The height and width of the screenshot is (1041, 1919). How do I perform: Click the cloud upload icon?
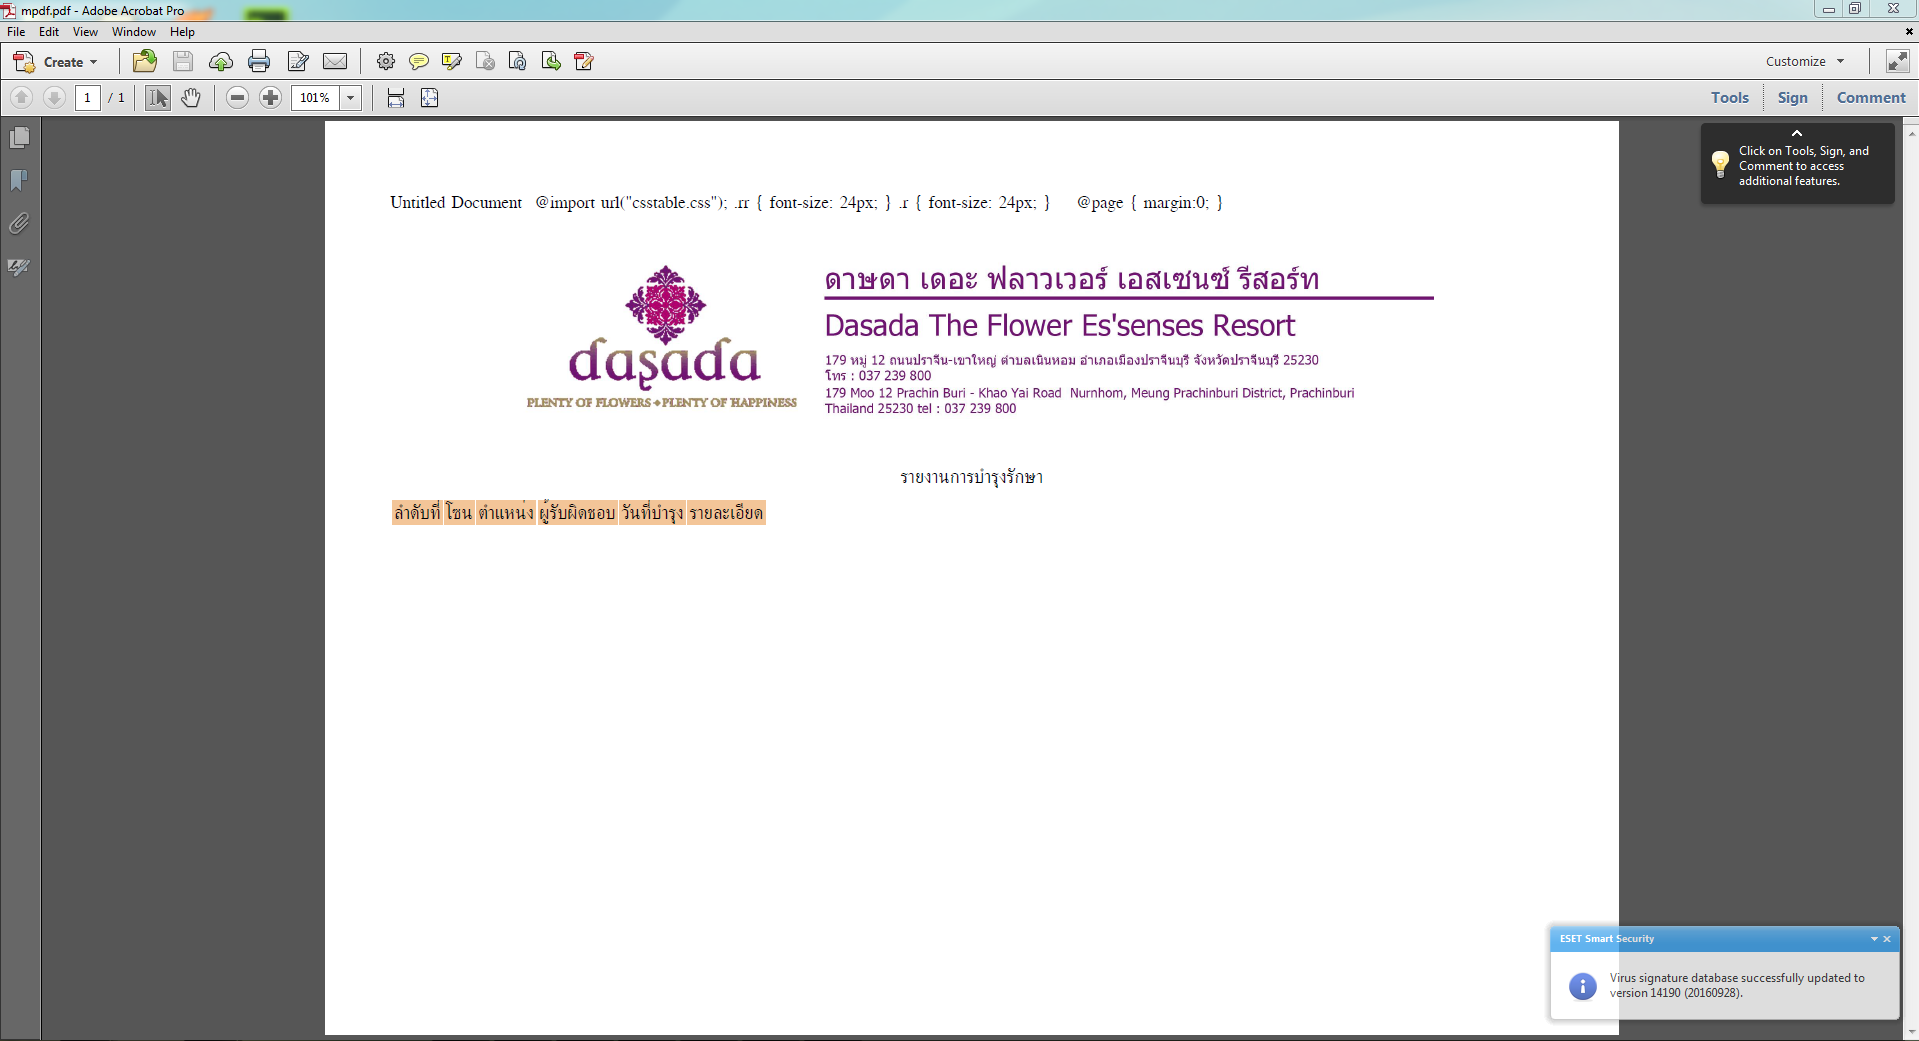(x=221, y=62)
